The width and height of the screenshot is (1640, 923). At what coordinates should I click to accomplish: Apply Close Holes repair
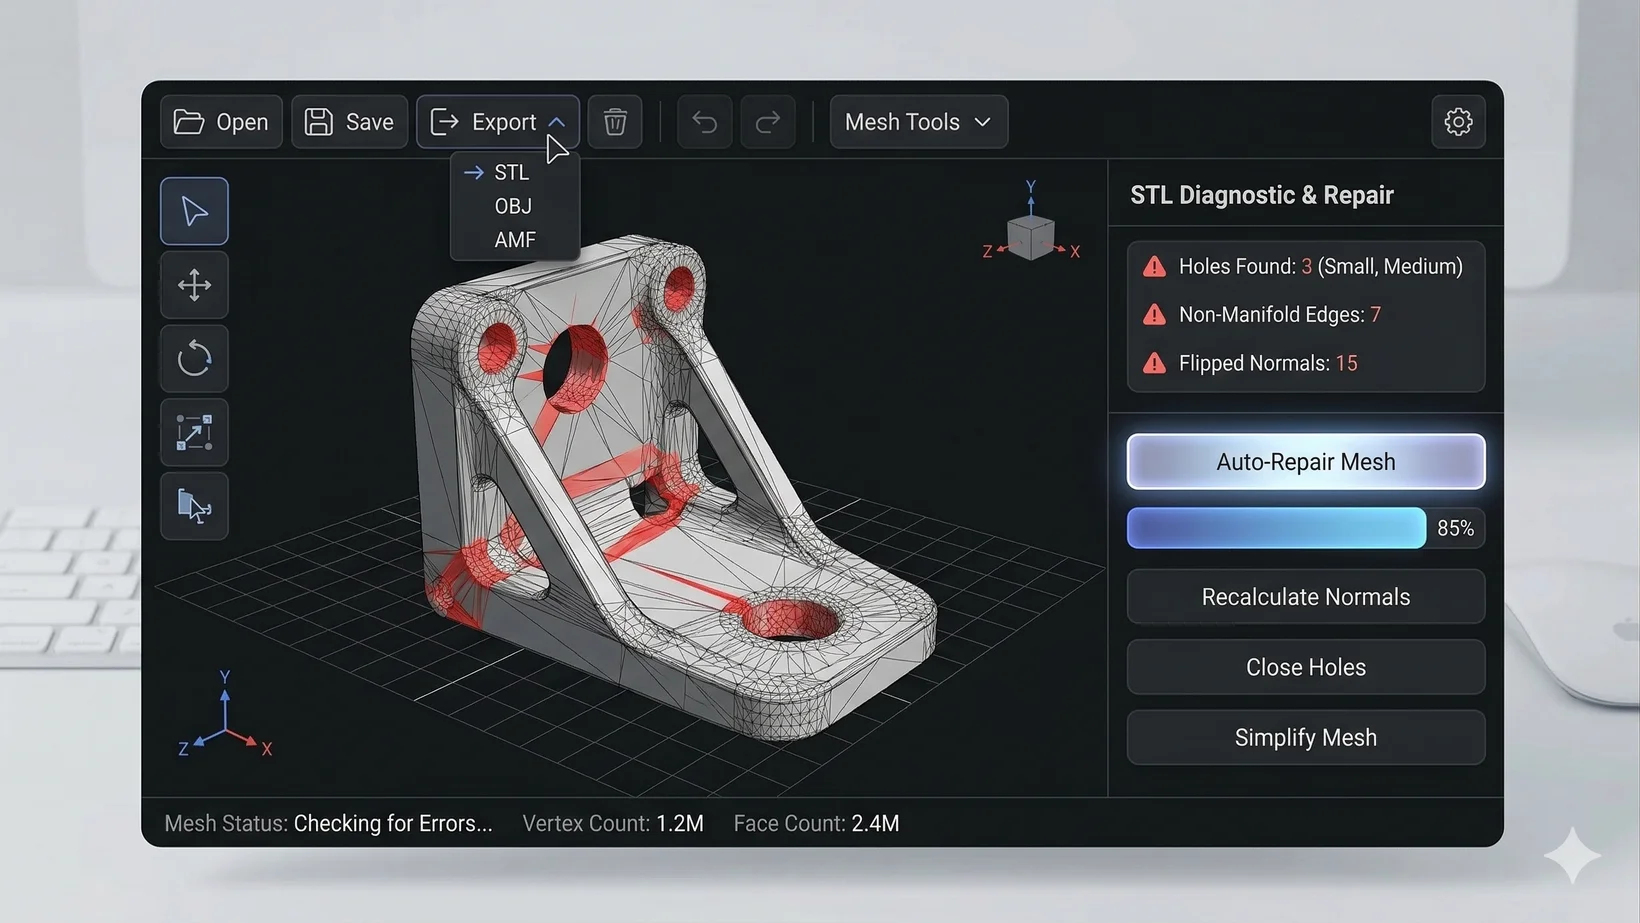click(1305, 667)
